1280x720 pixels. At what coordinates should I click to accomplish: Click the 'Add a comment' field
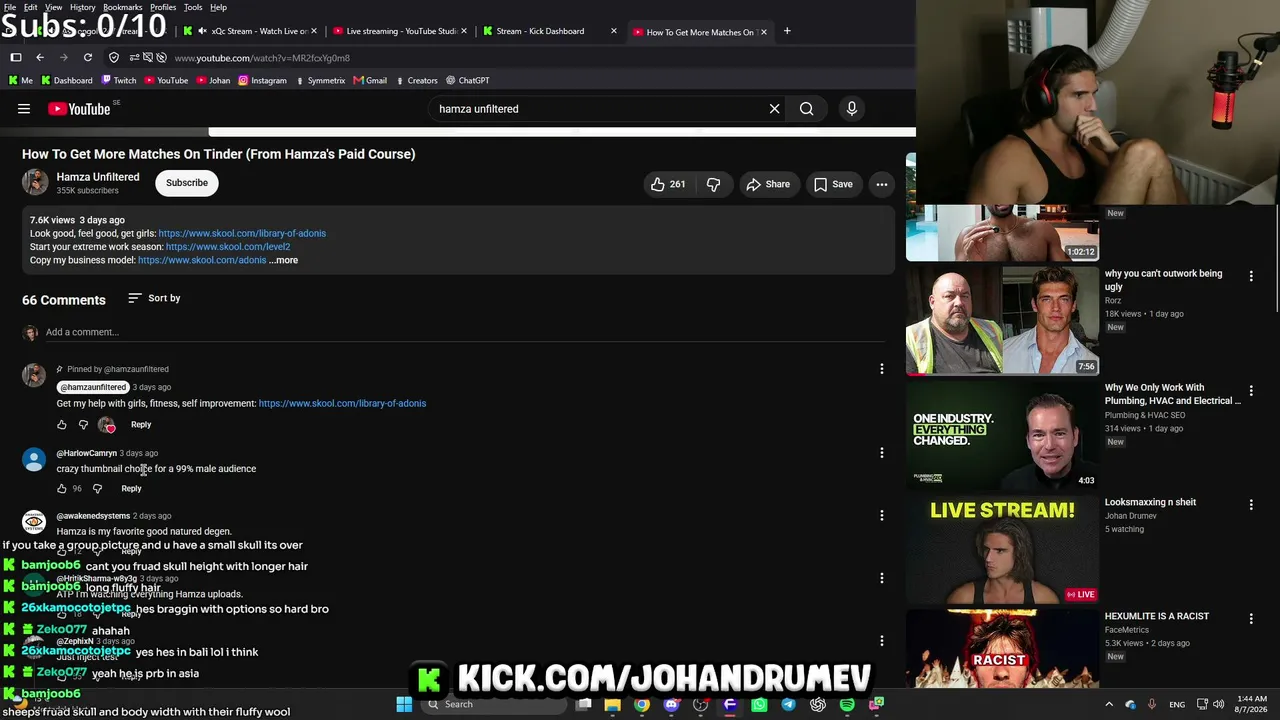465,332
